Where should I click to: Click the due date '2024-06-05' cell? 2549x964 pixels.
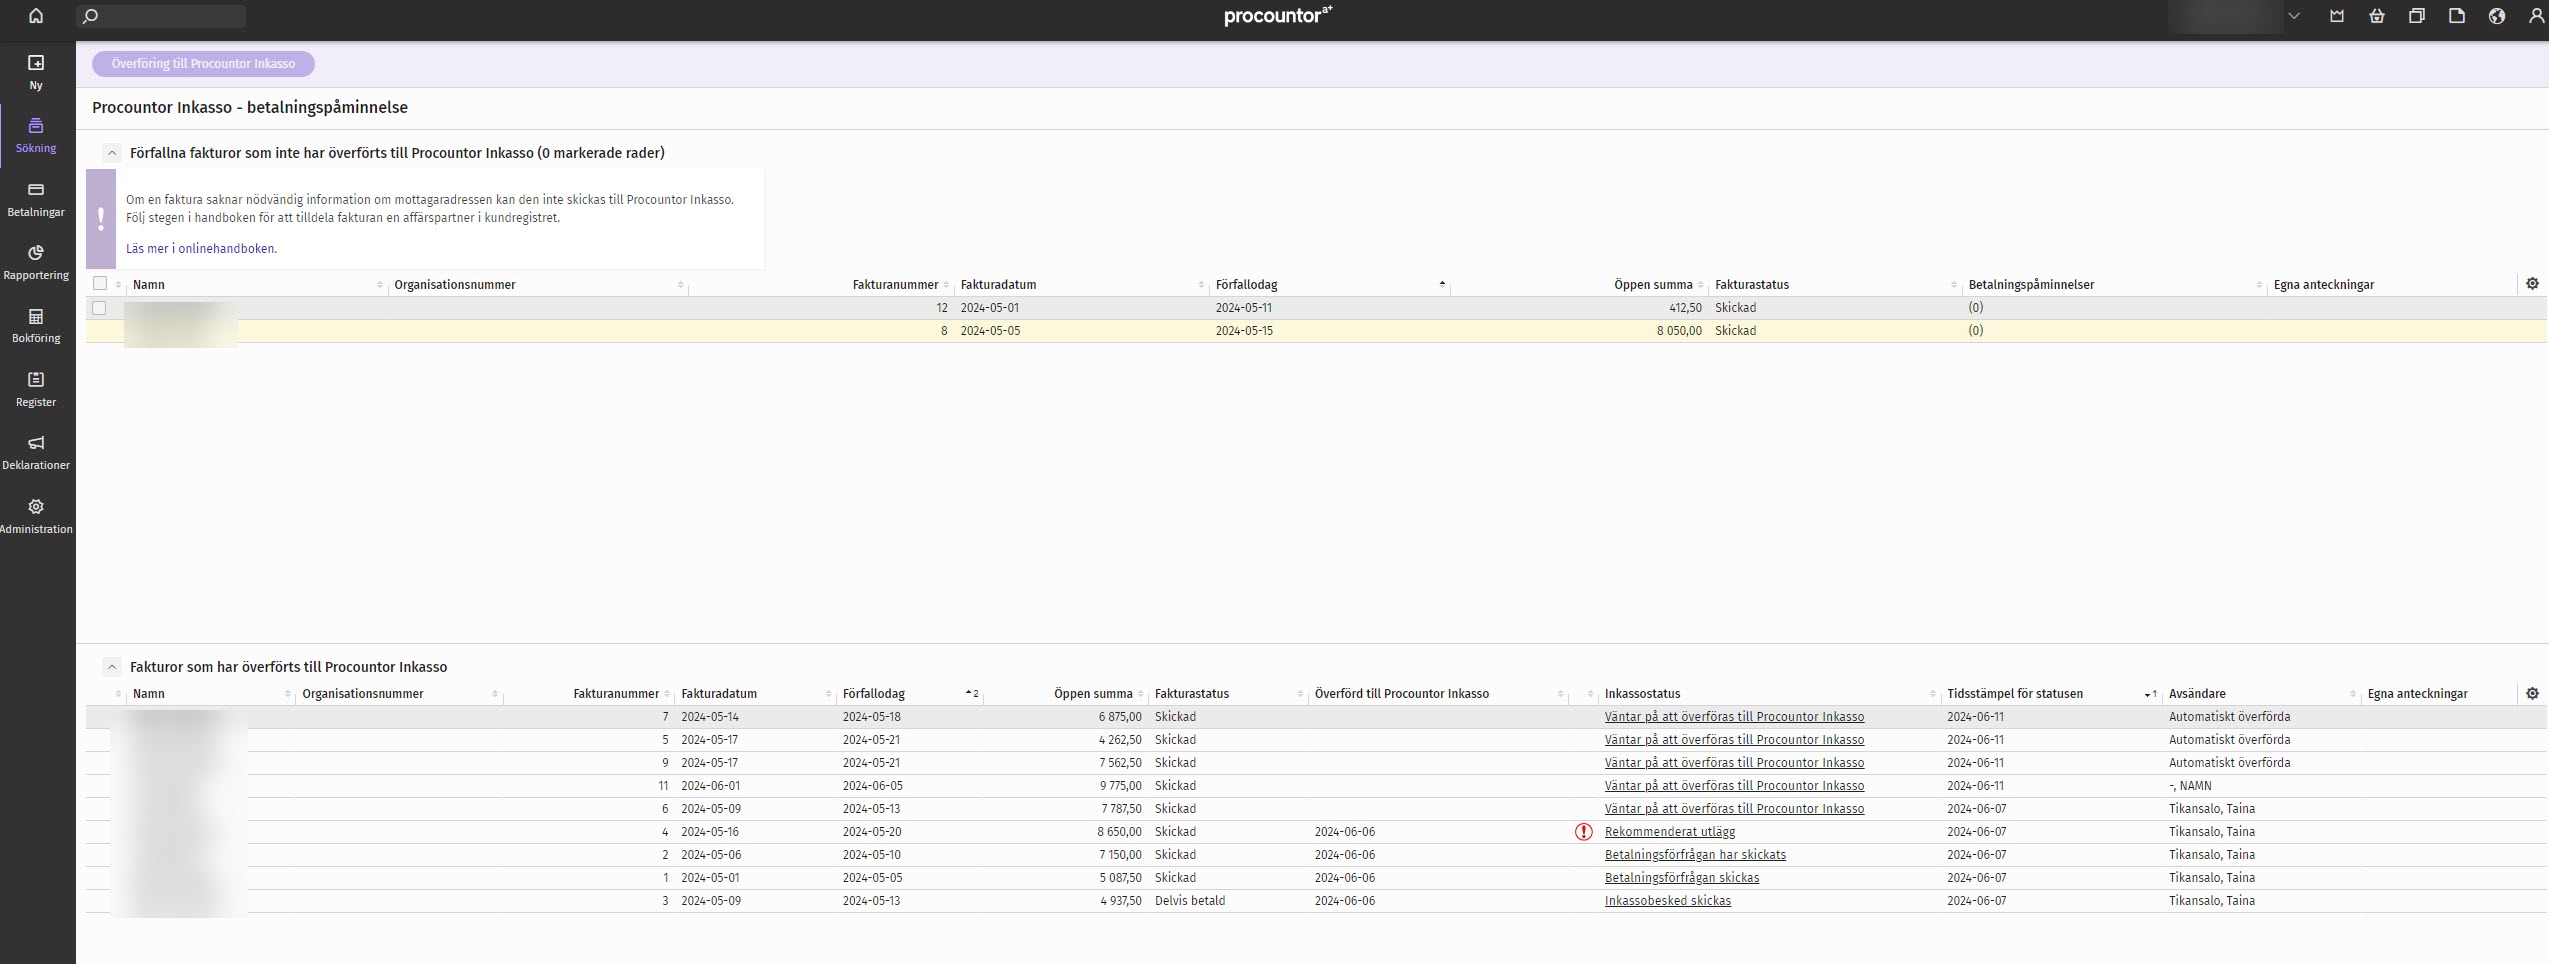tap(873, 786)
